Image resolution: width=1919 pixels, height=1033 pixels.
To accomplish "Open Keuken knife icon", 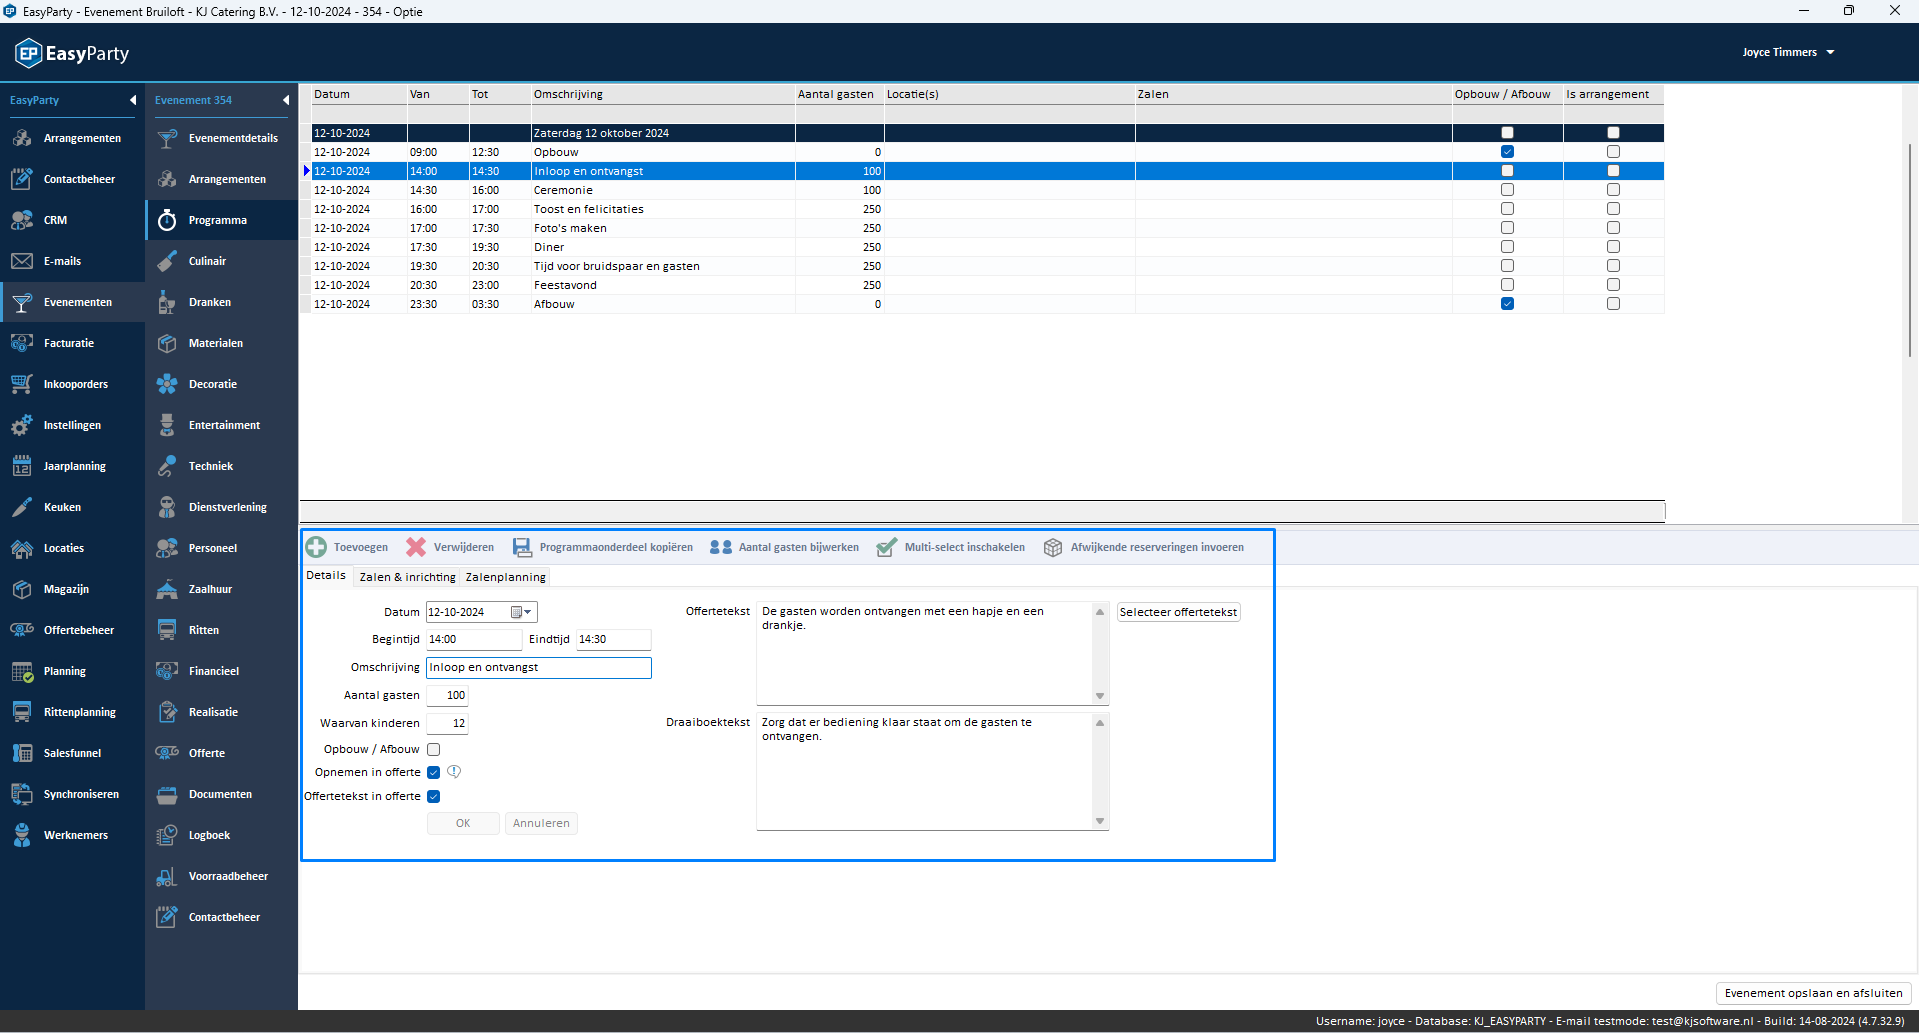I will (22, 507).
